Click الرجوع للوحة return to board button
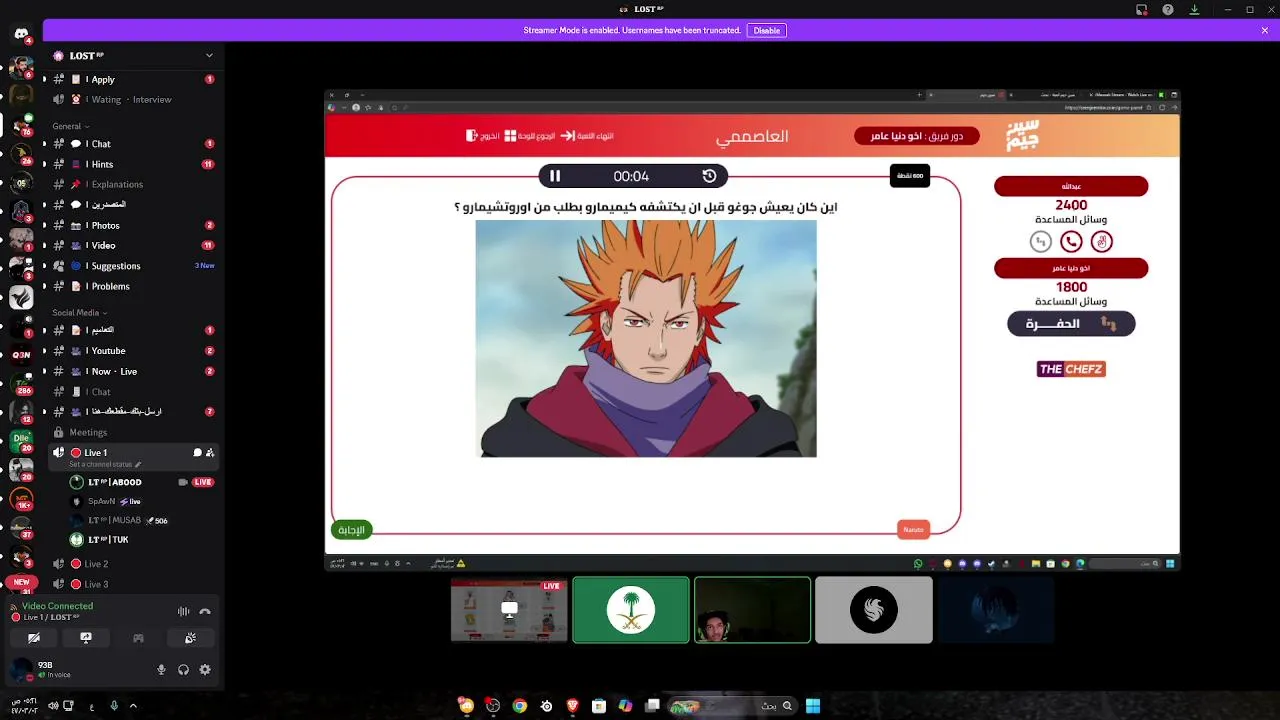The height and width of the screenshot is (720, 1280). pos(529,136)
